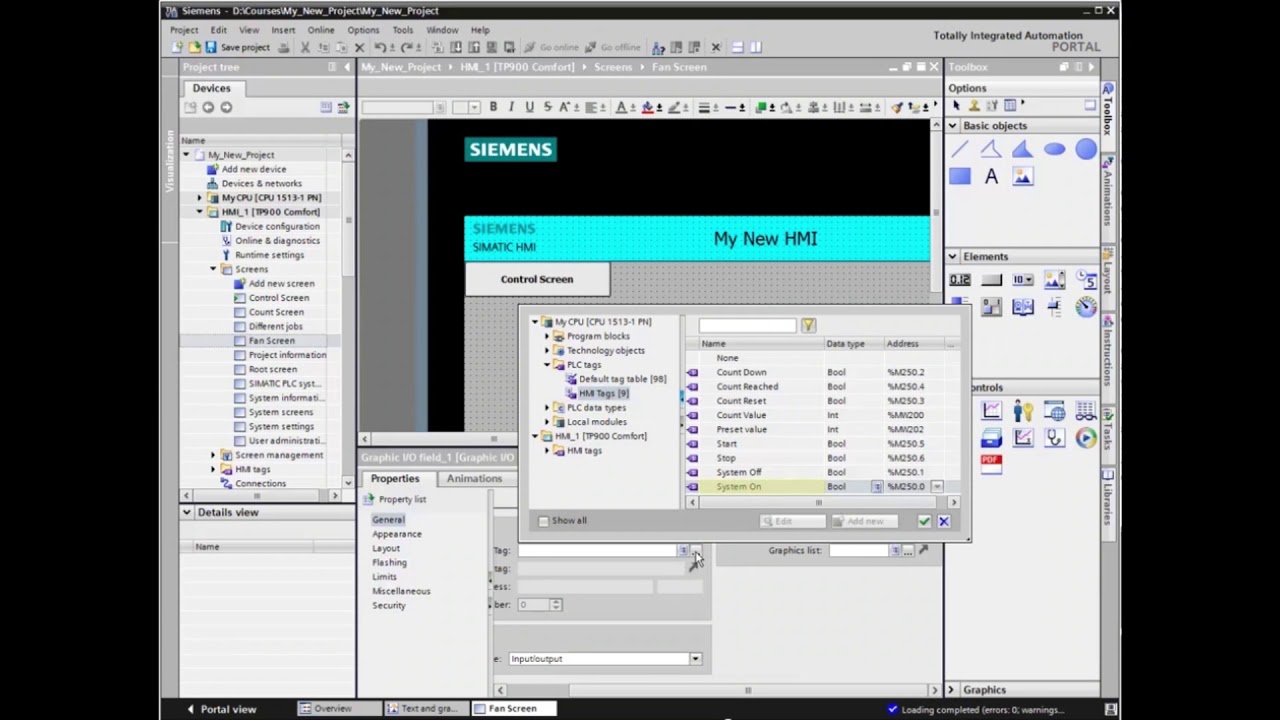Collapse PLC tags folder in tag picker
This screenshot has height=720, width=1280.
547,365
